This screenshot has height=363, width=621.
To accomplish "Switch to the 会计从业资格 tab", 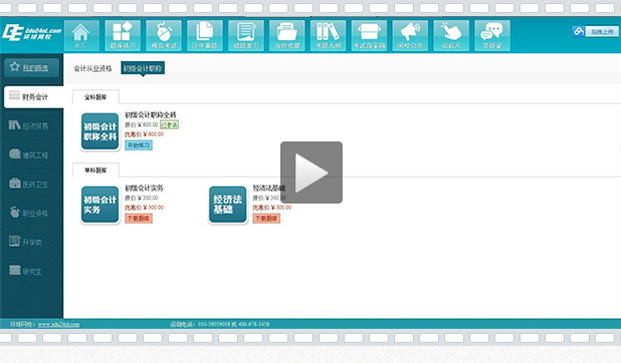I will point(93,68).
